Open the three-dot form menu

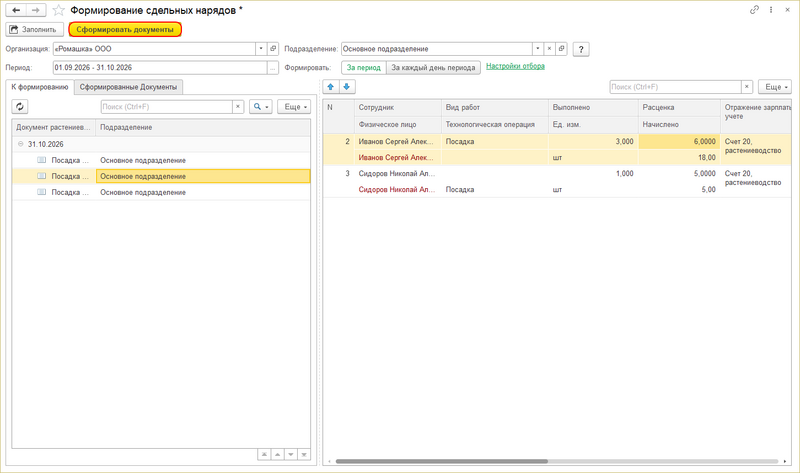click(771, 10)
